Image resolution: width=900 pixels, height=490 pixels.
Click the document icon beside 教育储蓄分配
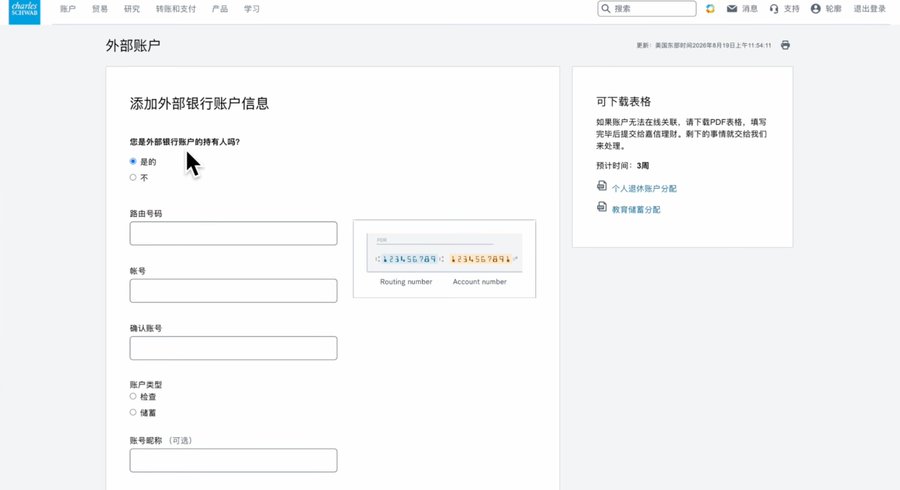602,207
